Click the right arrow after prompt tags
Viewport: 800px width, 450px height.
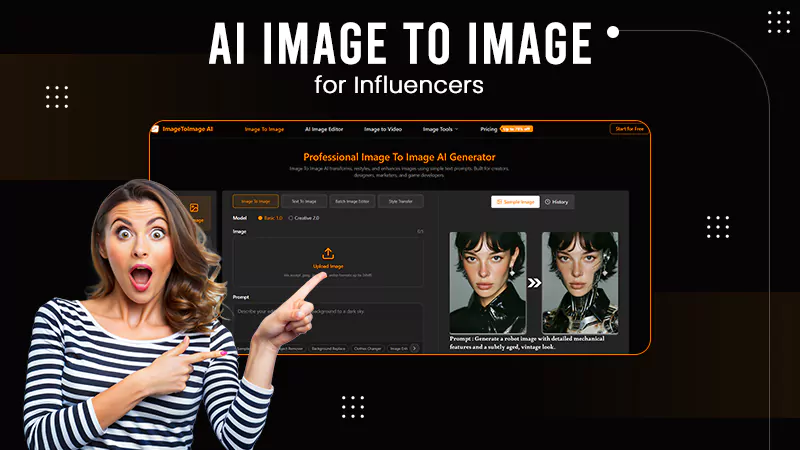(414, 348)
